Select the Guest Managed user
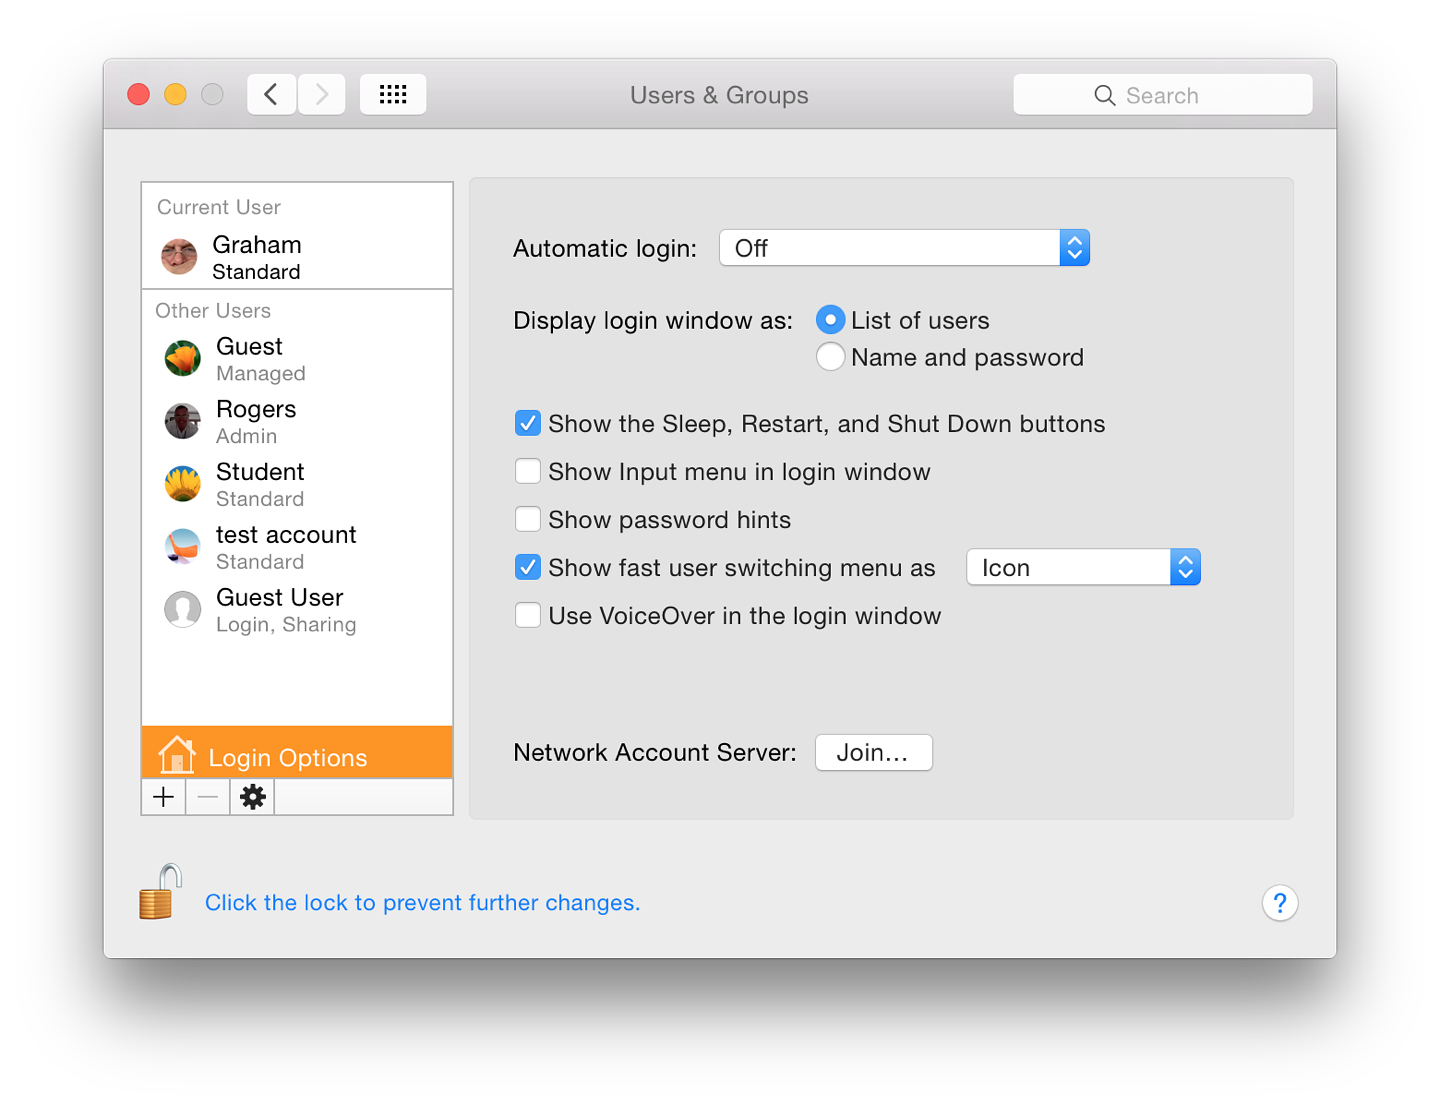1440x1106 pixels. 297,358
